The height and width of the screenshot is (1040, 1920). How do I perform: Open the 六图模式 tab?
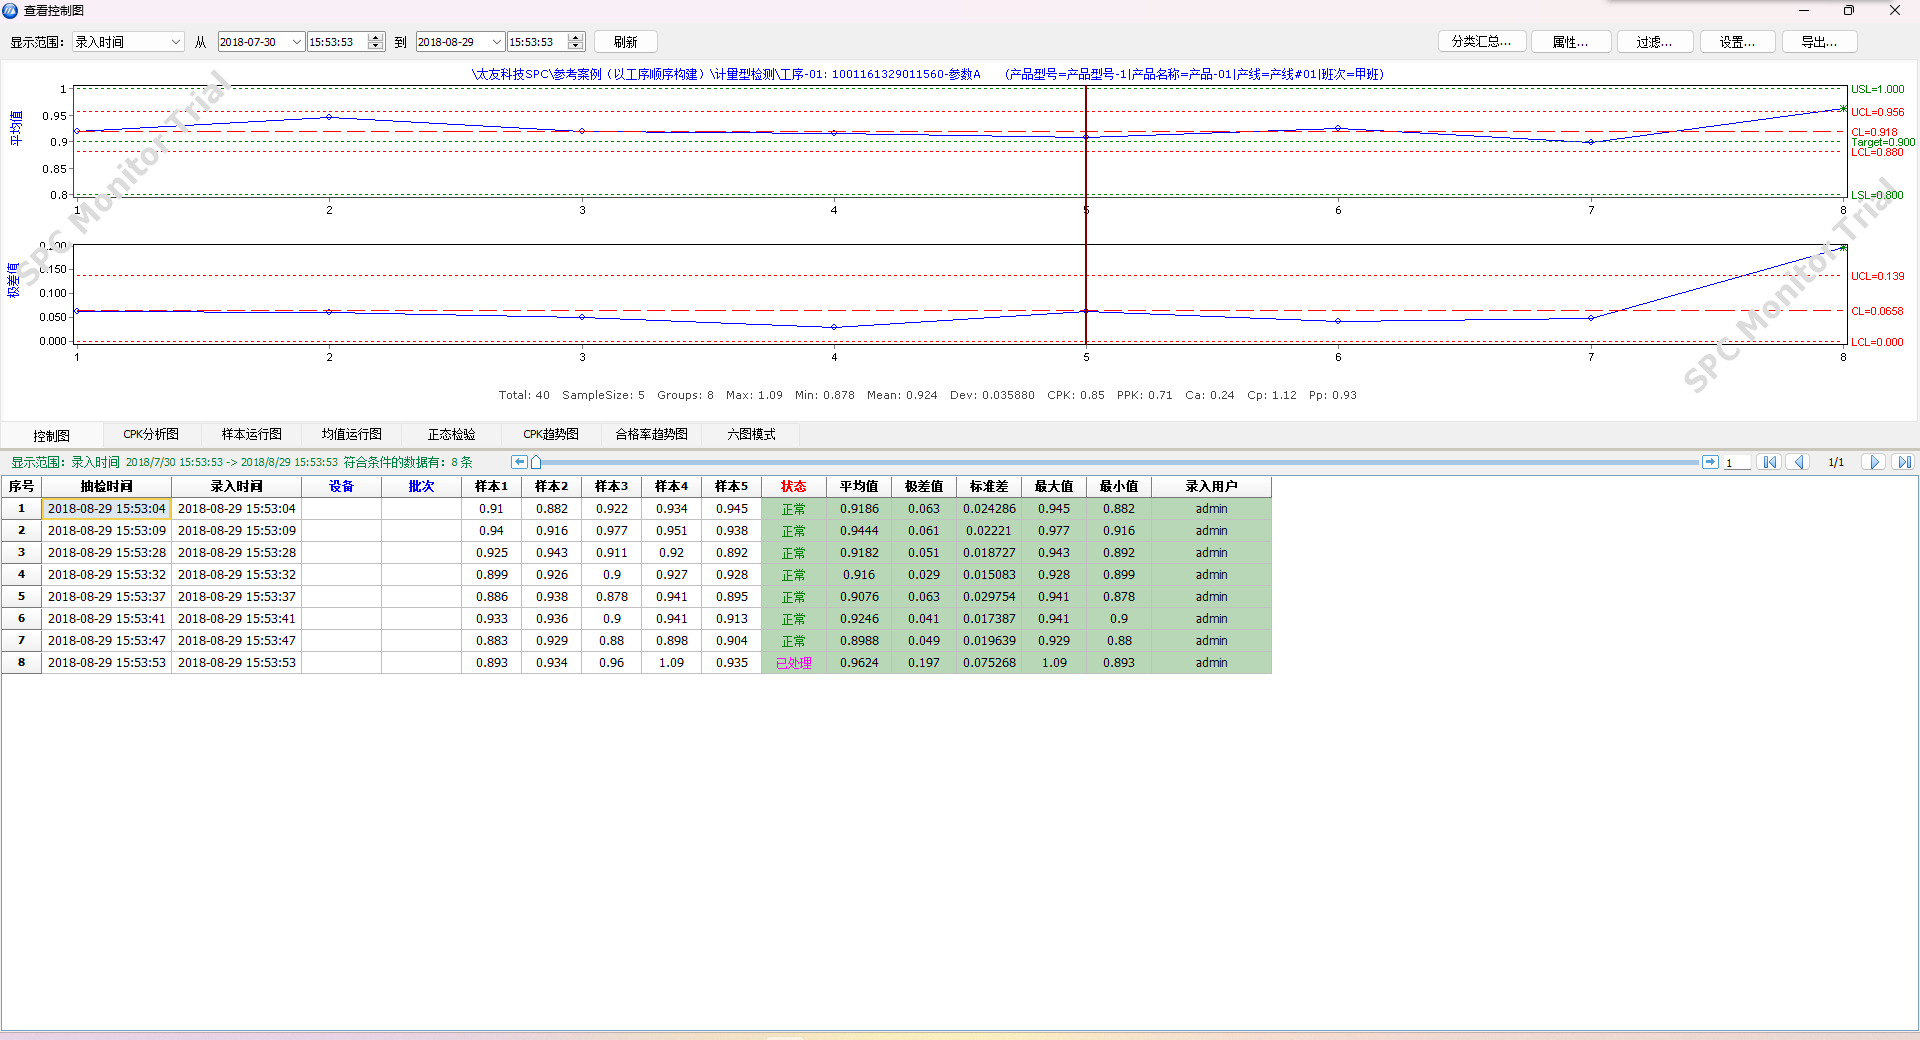click(x=751, y=434)
